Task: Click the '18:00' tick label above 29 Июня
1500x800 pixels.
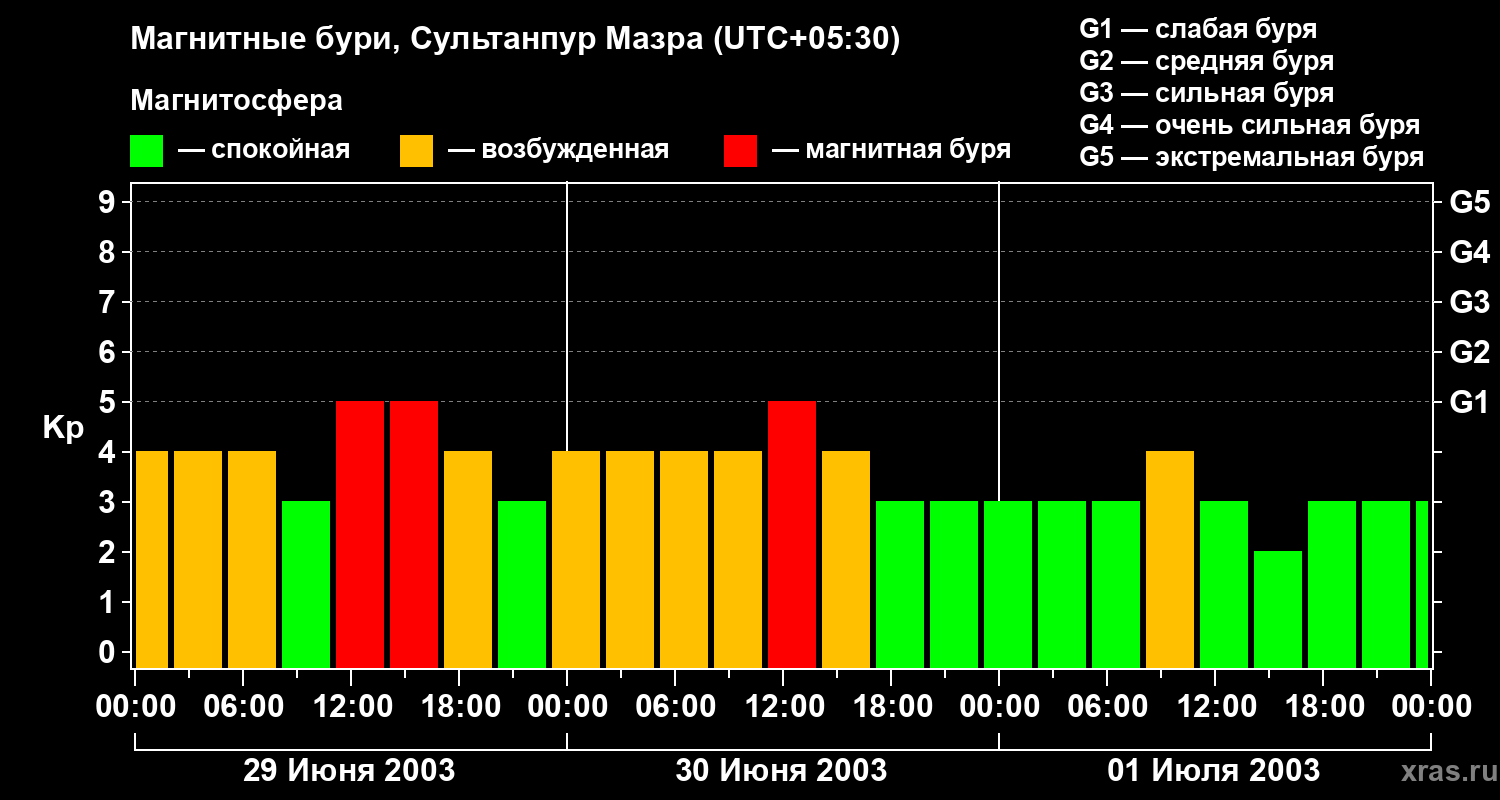Action: pyautogui.click(x=459, y=707)
